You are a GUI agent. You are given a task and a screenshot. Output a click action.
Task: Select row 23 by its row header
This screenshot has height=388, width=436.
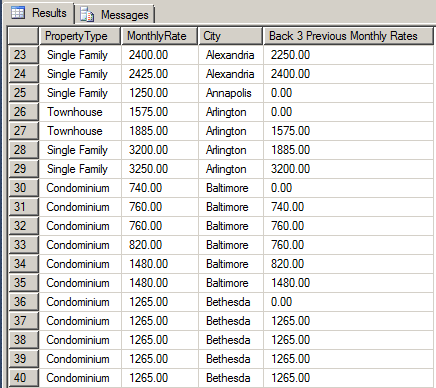point(23,55)
